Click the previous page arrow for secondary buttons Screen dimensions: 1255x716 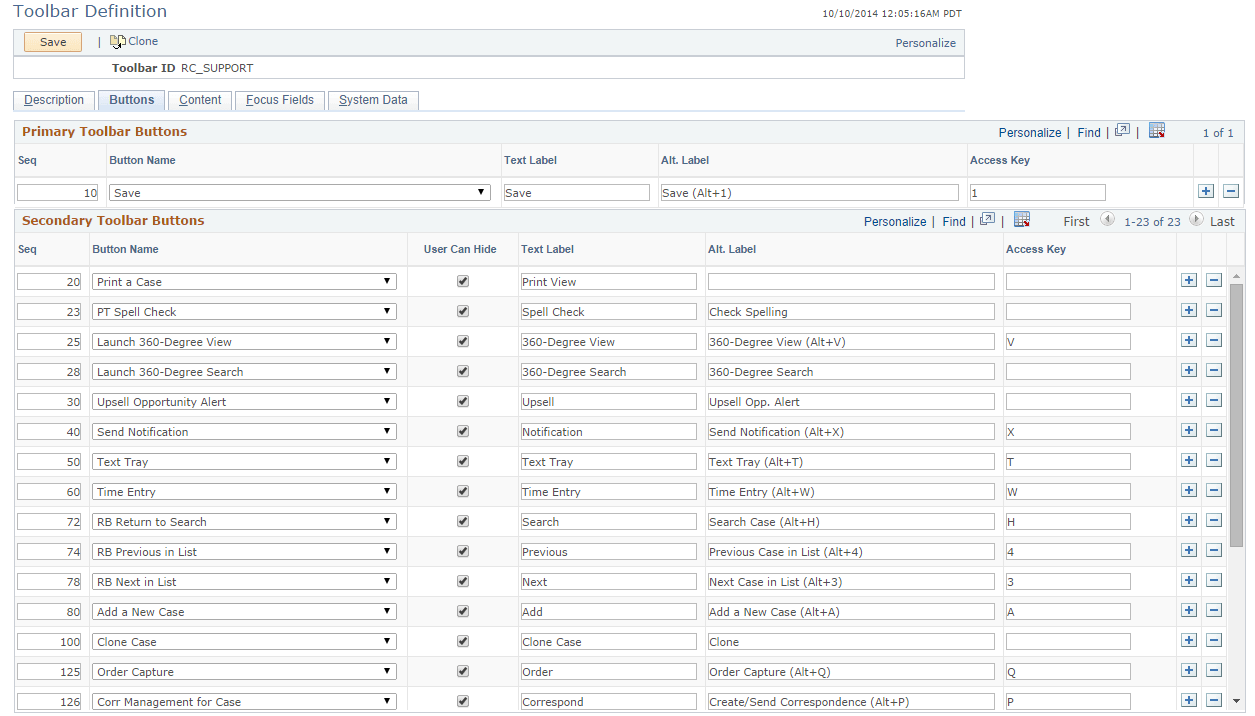(x=1107, y=221)
